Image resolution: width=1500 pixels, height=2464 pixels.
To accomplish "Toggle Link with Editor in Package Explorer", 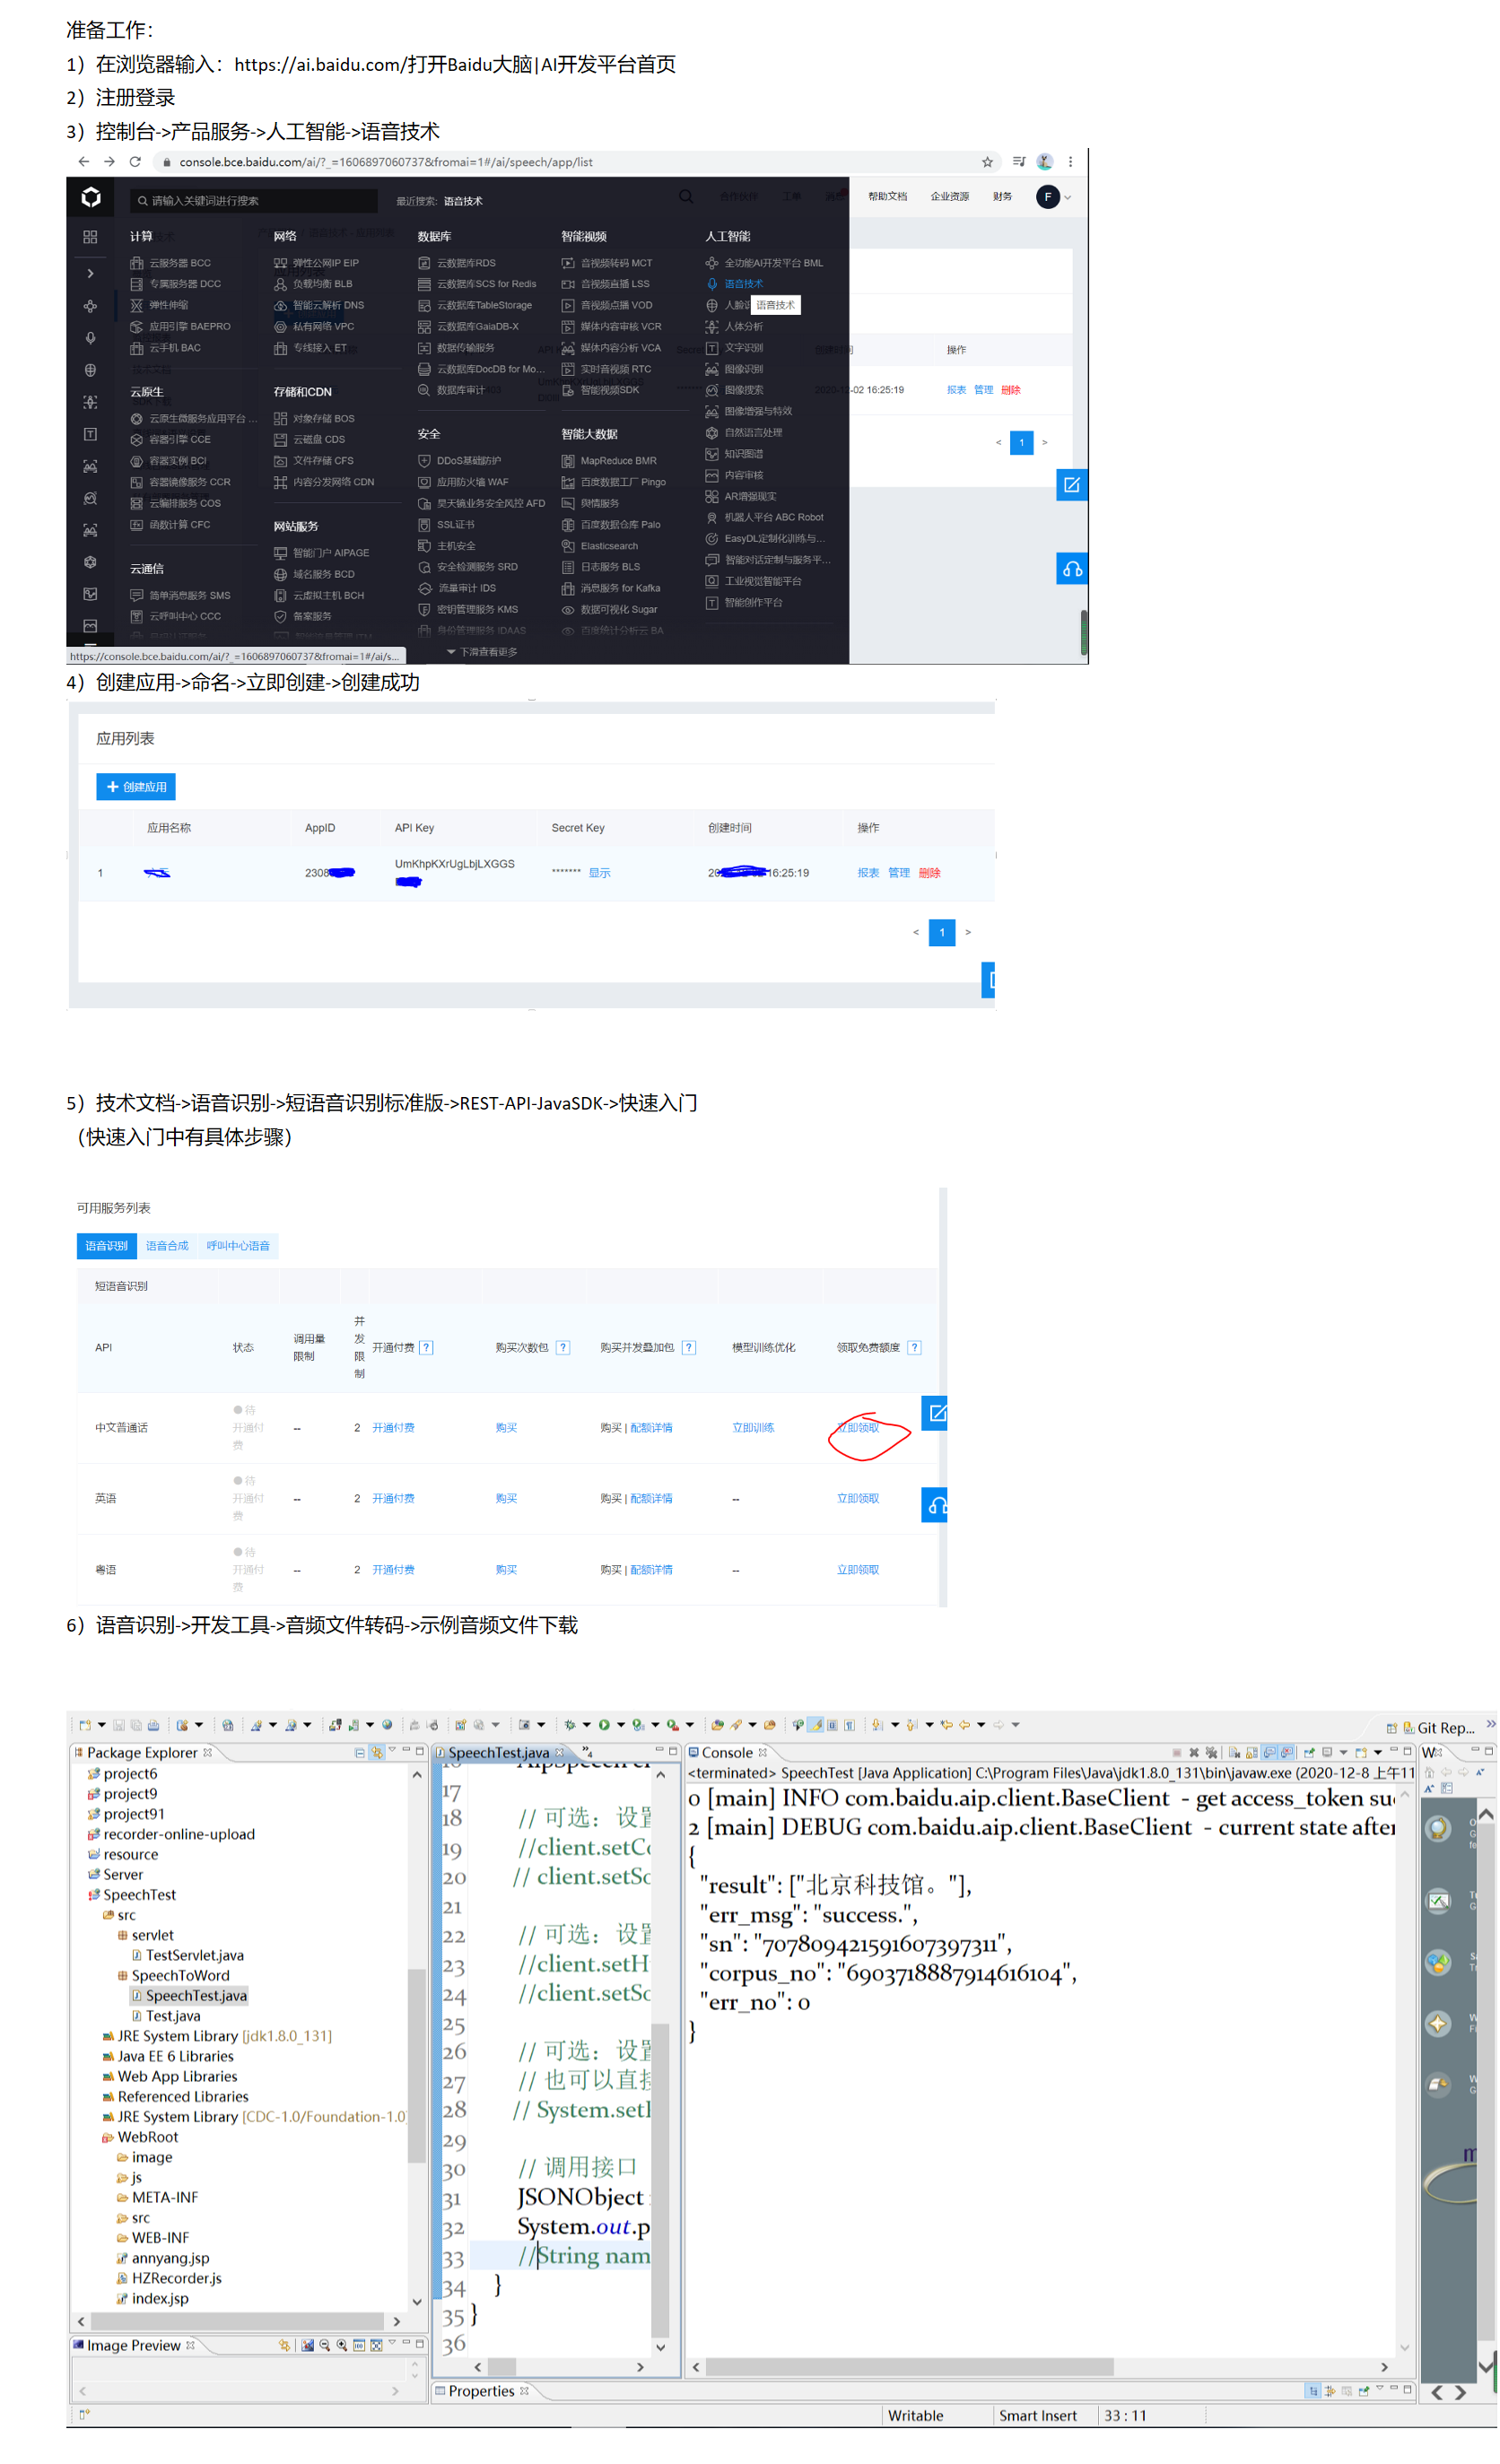I will (376, 1752).
